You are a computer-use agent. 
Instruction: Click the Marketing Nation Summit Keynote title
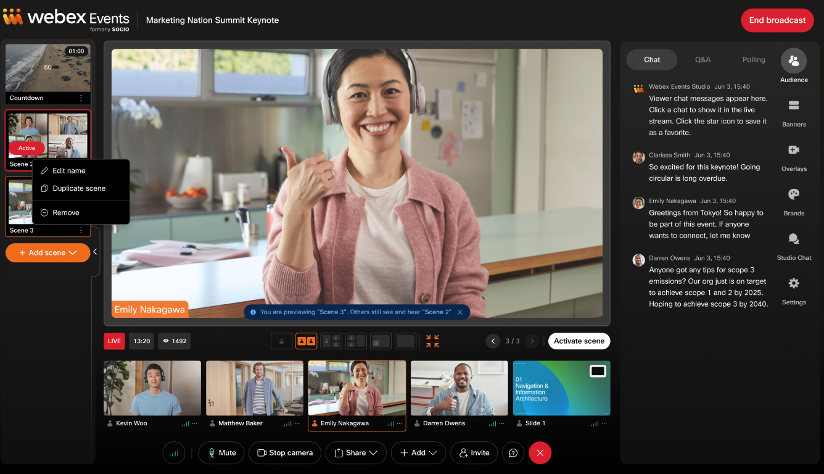(212, 20)
